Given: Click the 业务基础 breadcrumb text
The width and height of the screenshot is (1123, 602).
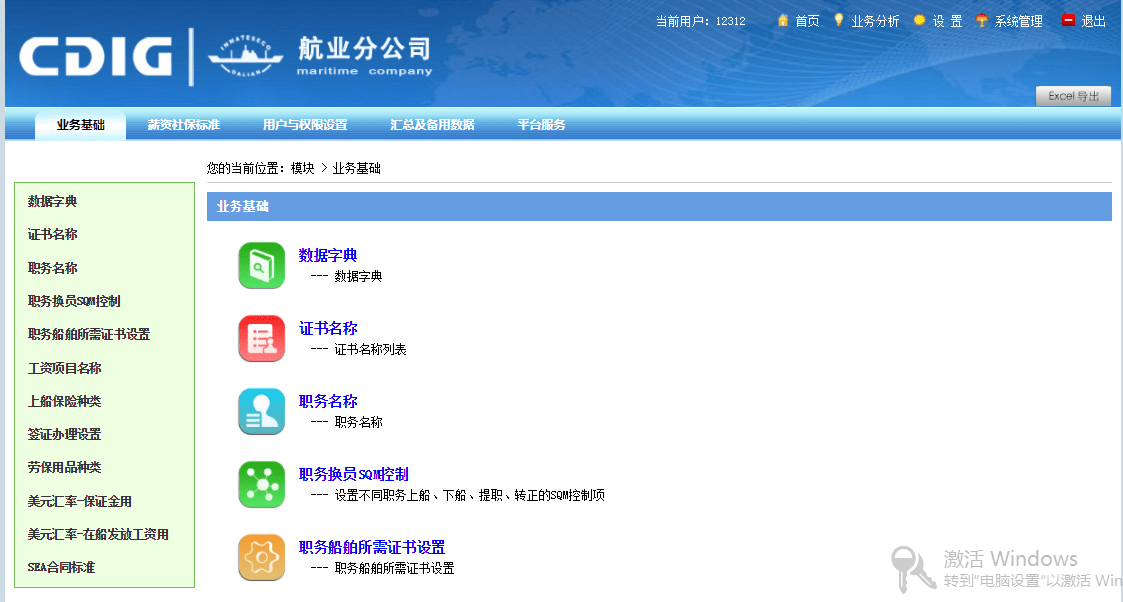Looking at the screenshot, I should tap(357, 168).
